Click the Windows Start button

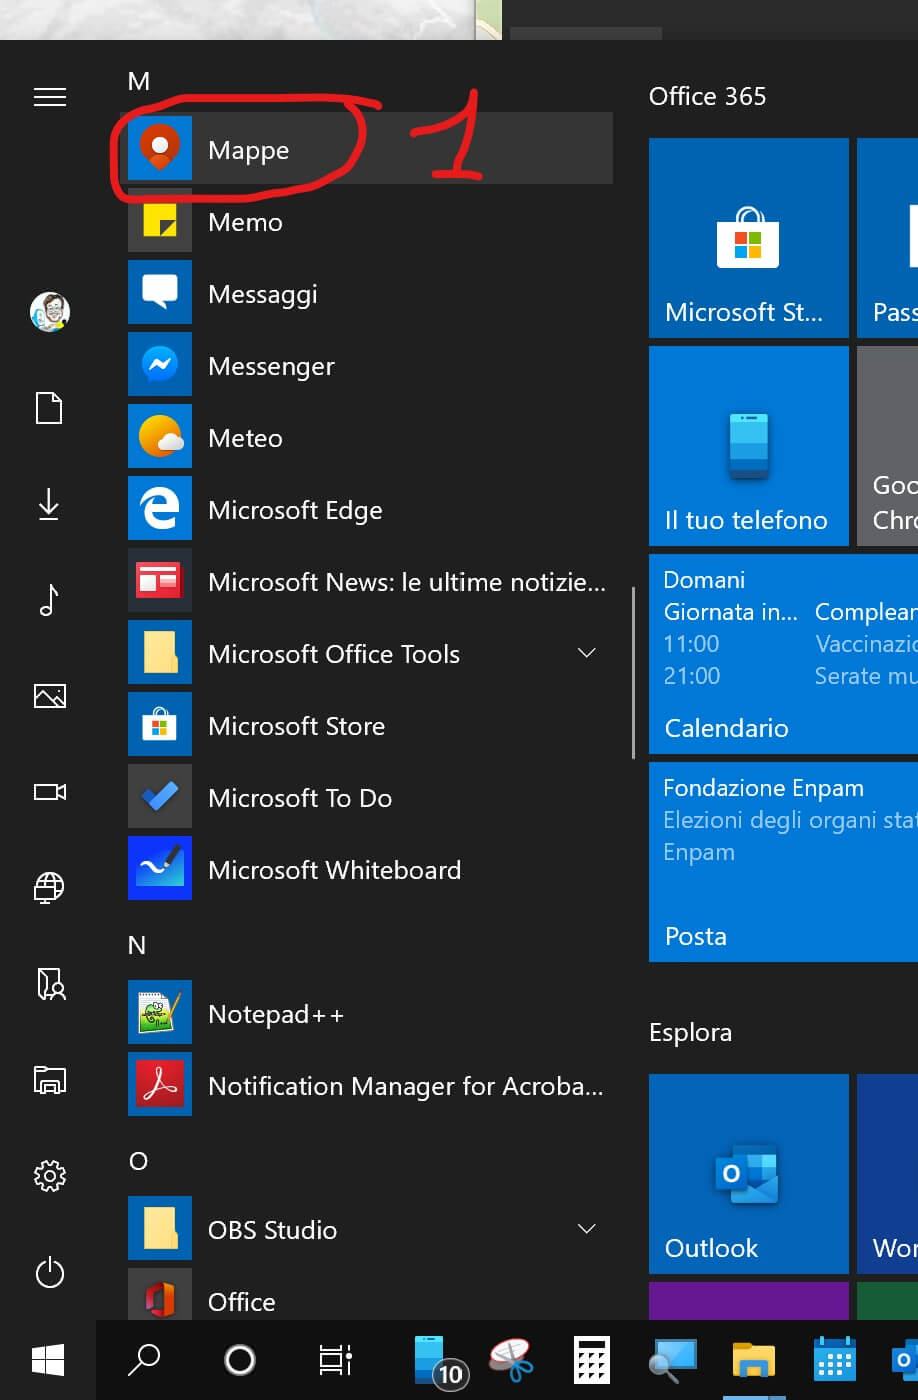pyautogui.click(x=48, y=1360)
